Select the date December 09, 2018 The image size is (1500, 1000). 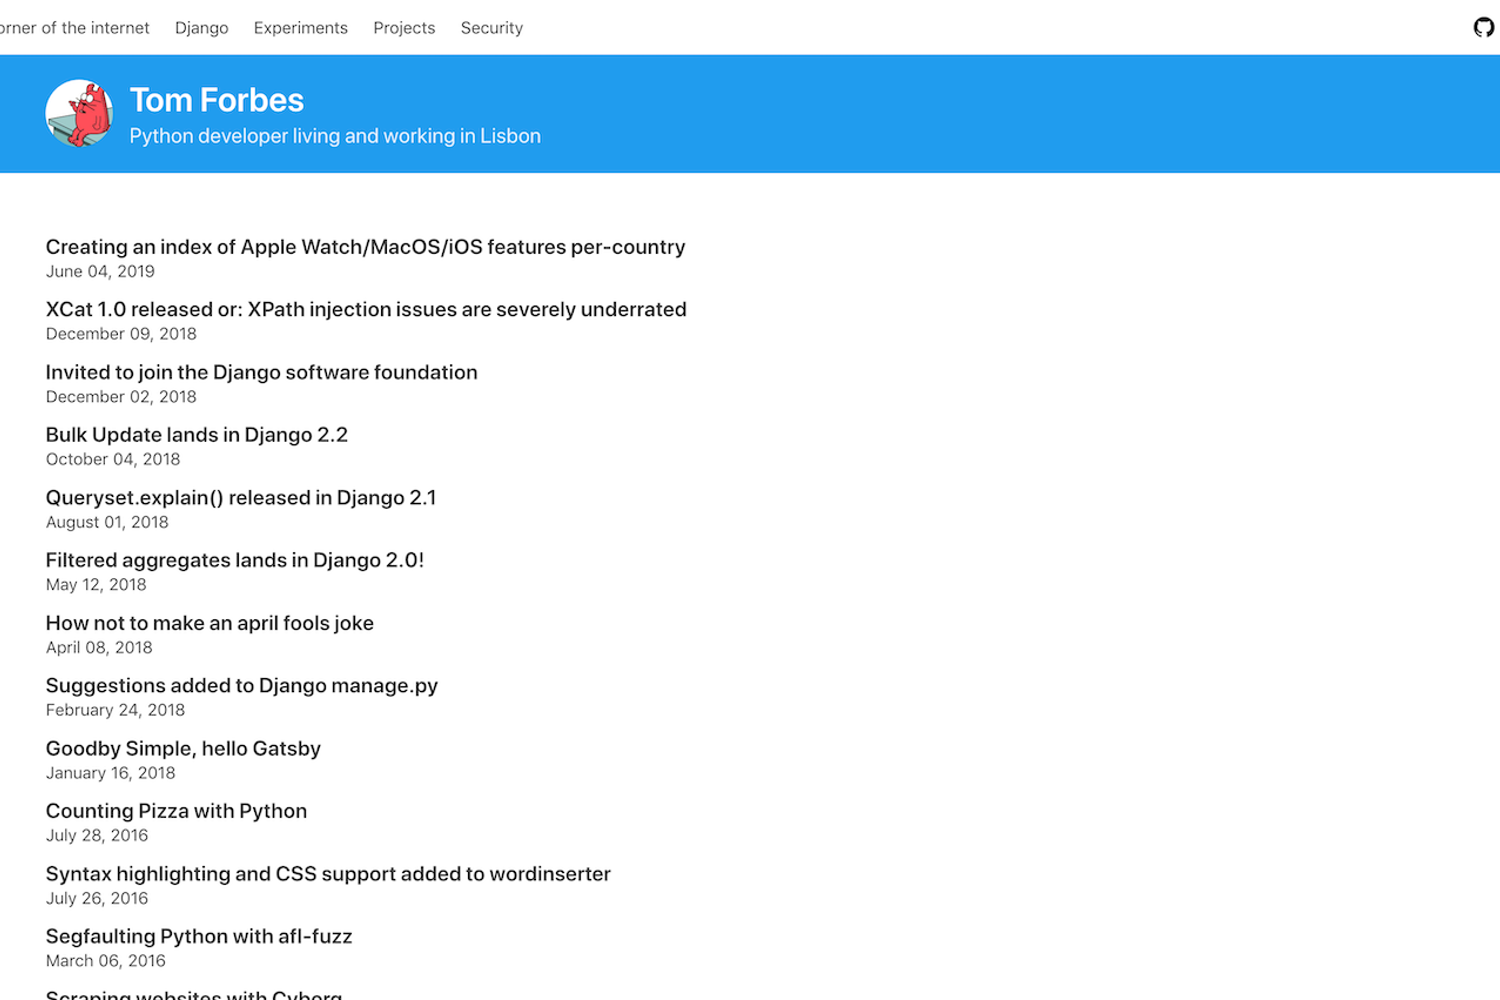click(x=121, y=334)
